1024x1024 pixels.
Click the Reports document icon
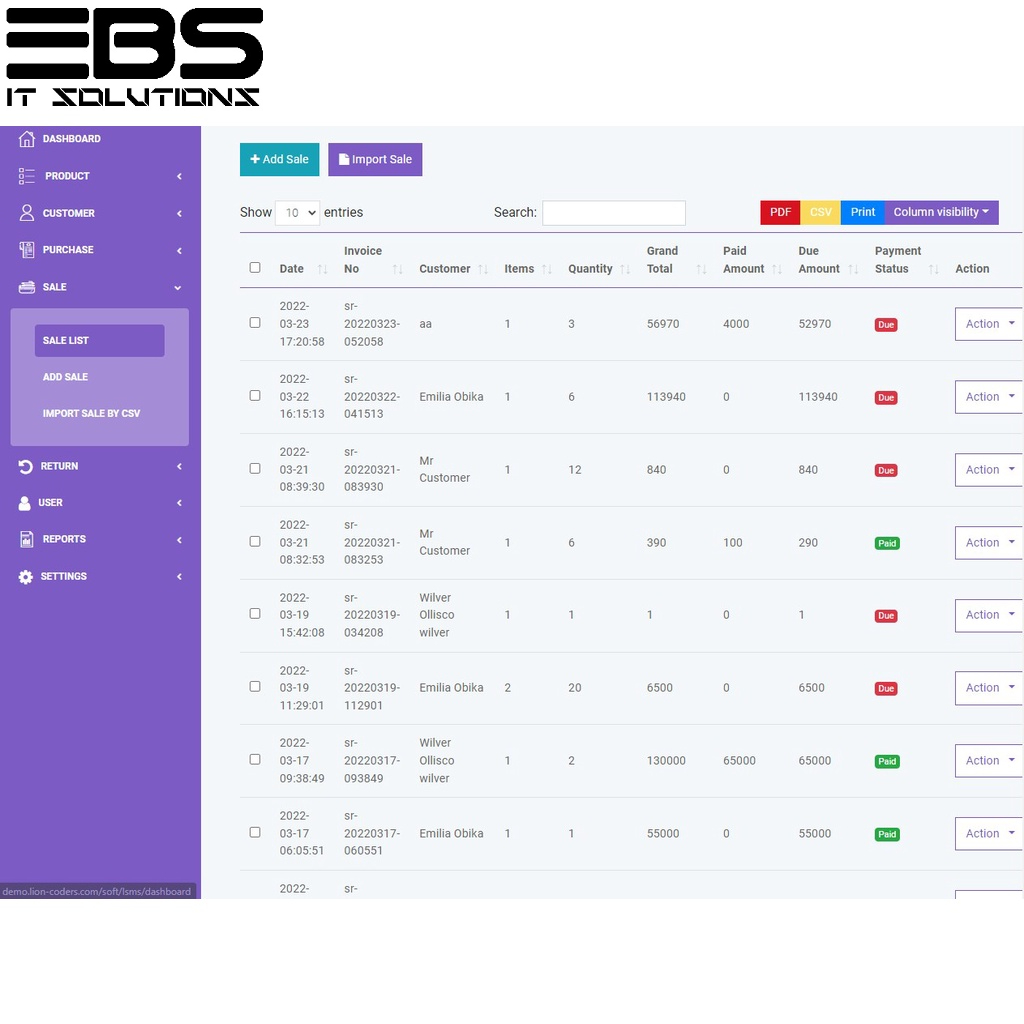click(26, 539)
